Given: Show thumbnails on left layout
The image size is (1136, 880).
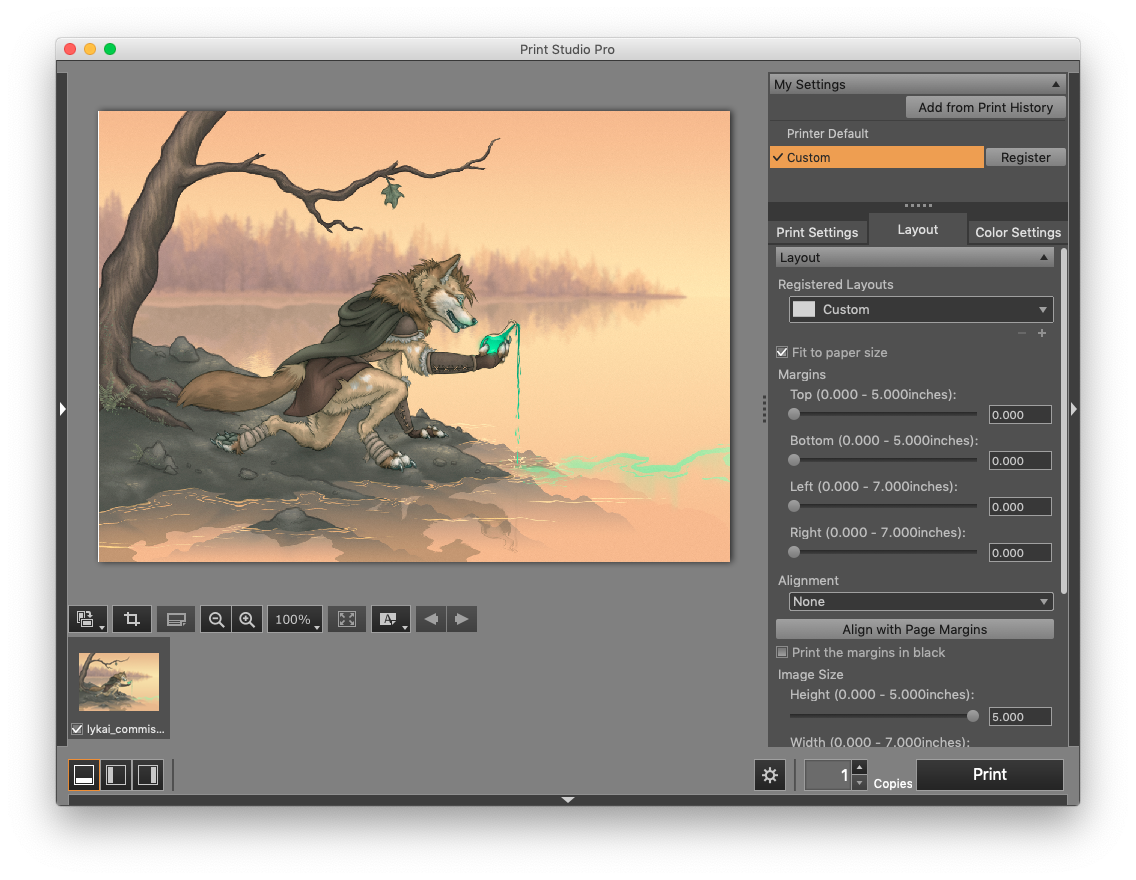Looking at the screenshot, I should click(116, 775).
